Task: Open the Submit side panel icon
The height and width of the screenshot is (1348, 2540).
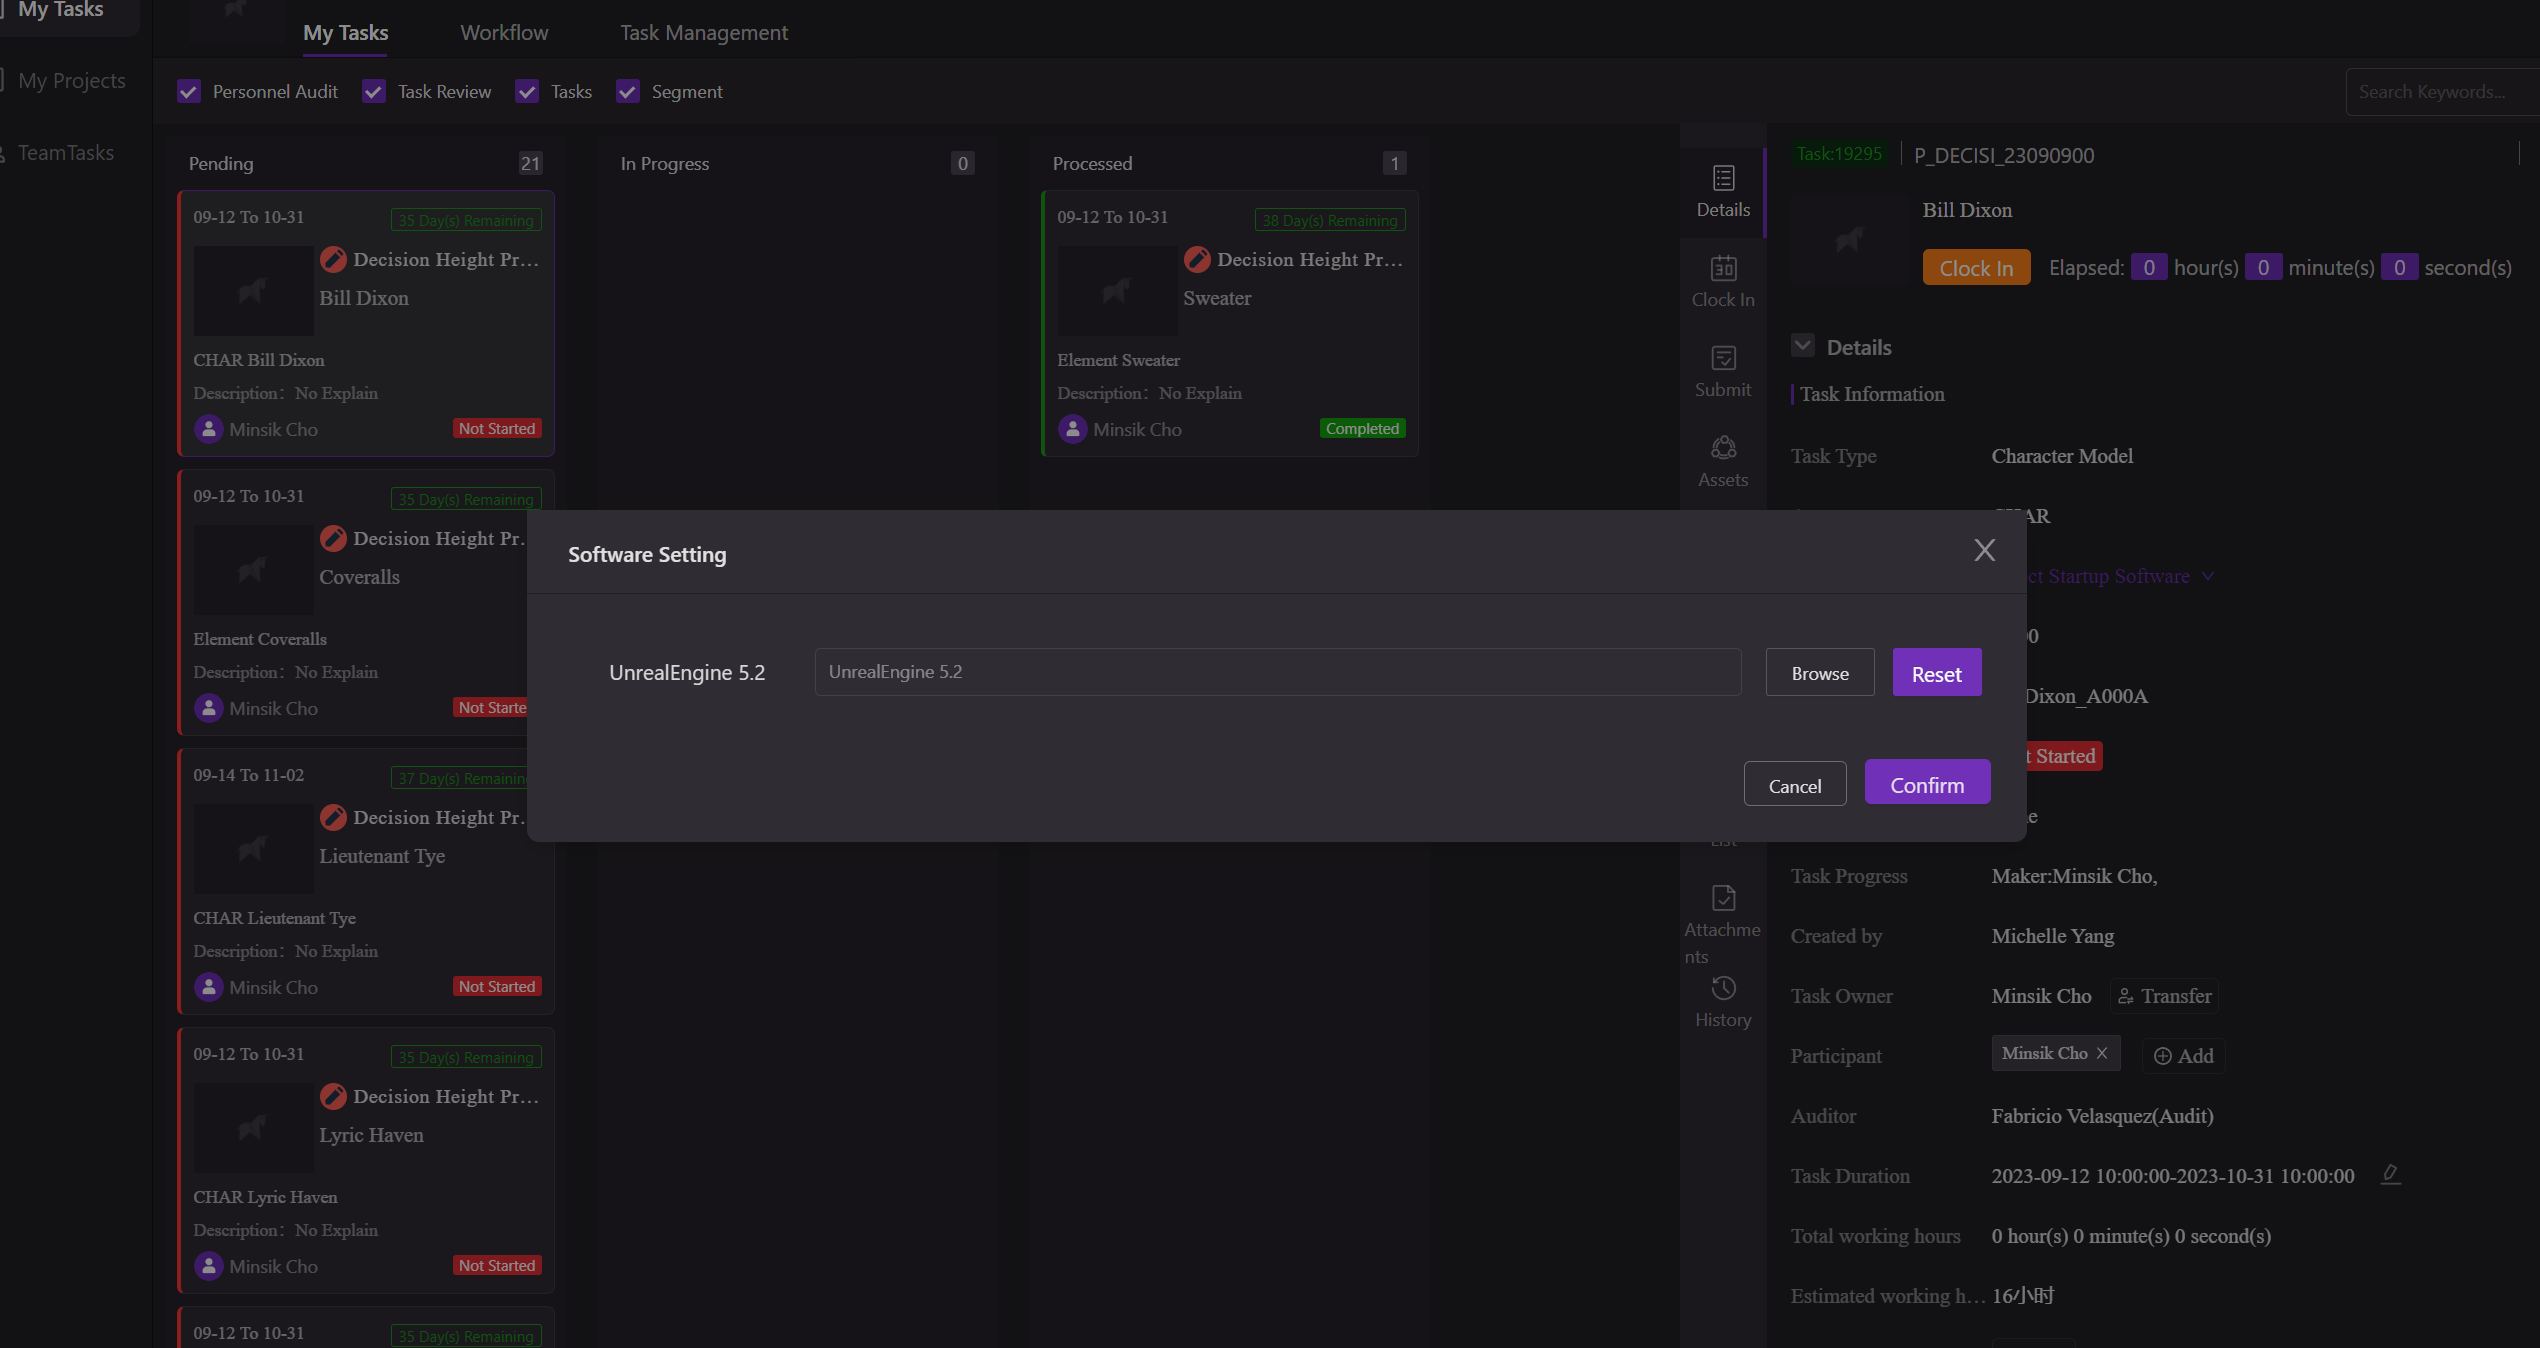Action: click(x=1723, y=372)
